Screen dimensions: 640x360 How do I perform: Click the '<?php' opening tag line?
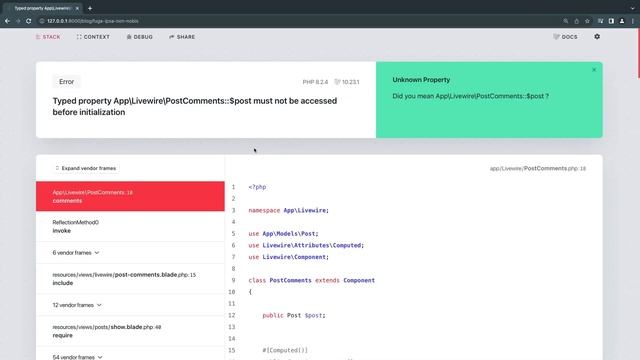click(x=257, y=187)
